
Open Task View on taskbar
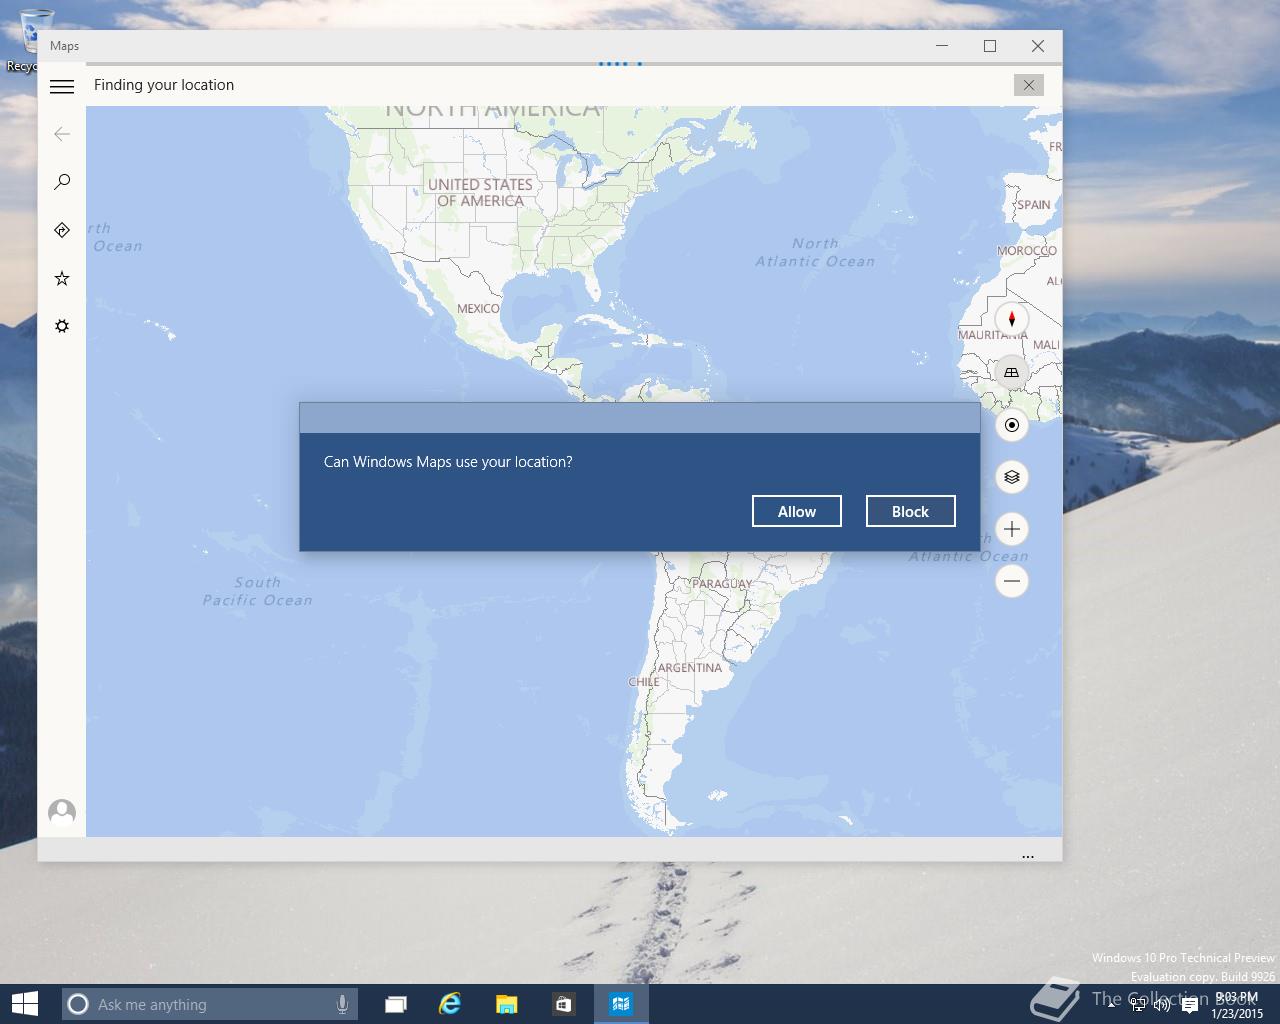[x=396, y=1004]
